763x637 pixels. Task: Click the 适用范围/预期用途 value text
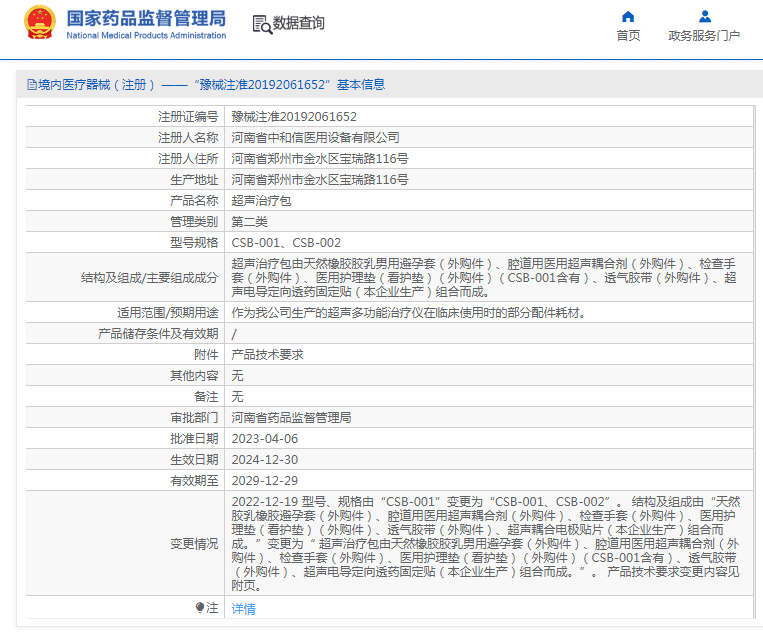point(408,312)
